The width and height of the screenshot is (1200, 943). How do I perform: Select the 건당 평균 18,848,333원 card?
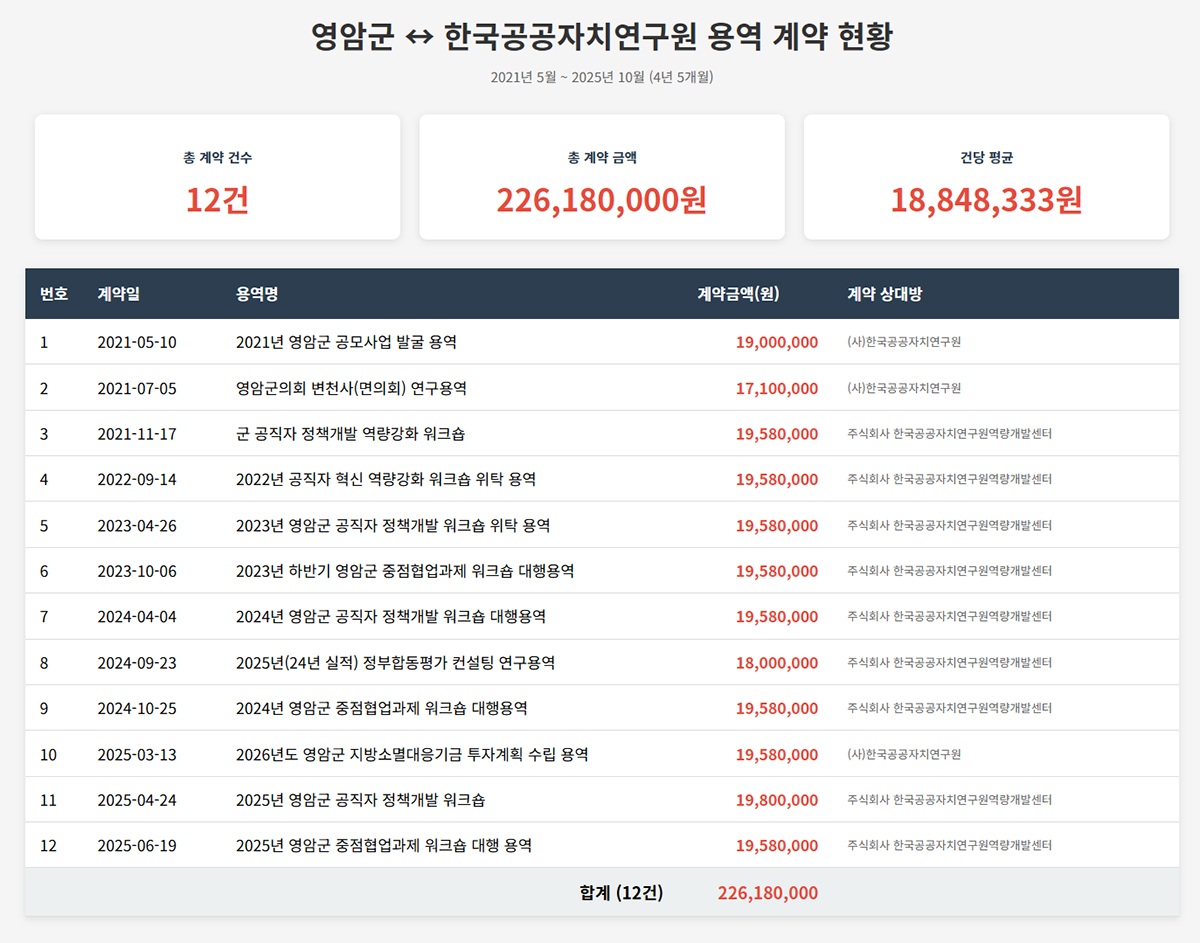(x=986, y=177)
